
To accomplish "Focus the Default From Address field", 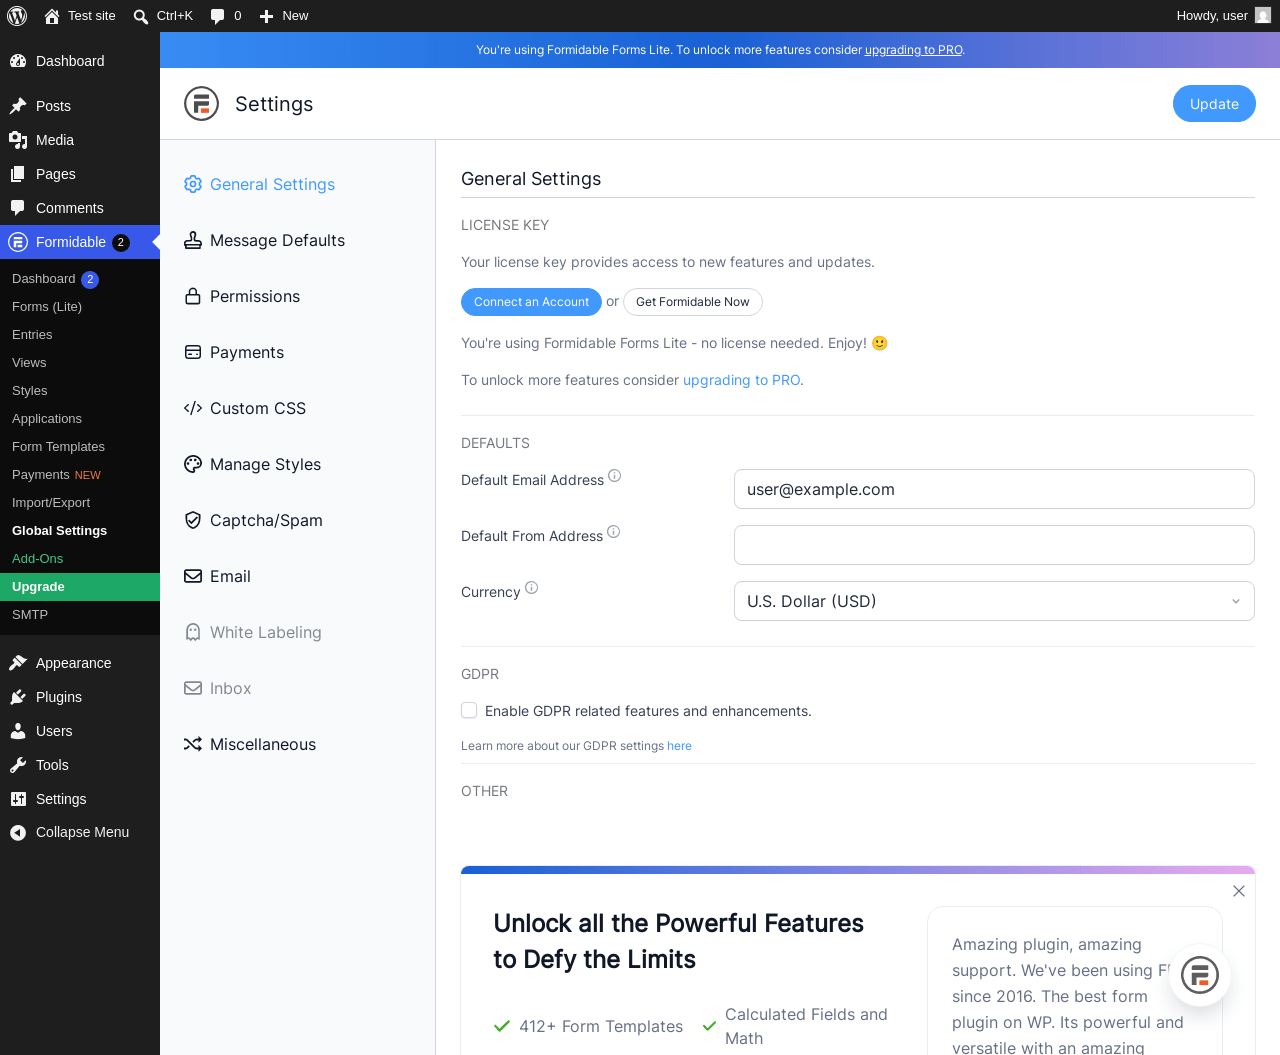I will (x=994, y=545).
